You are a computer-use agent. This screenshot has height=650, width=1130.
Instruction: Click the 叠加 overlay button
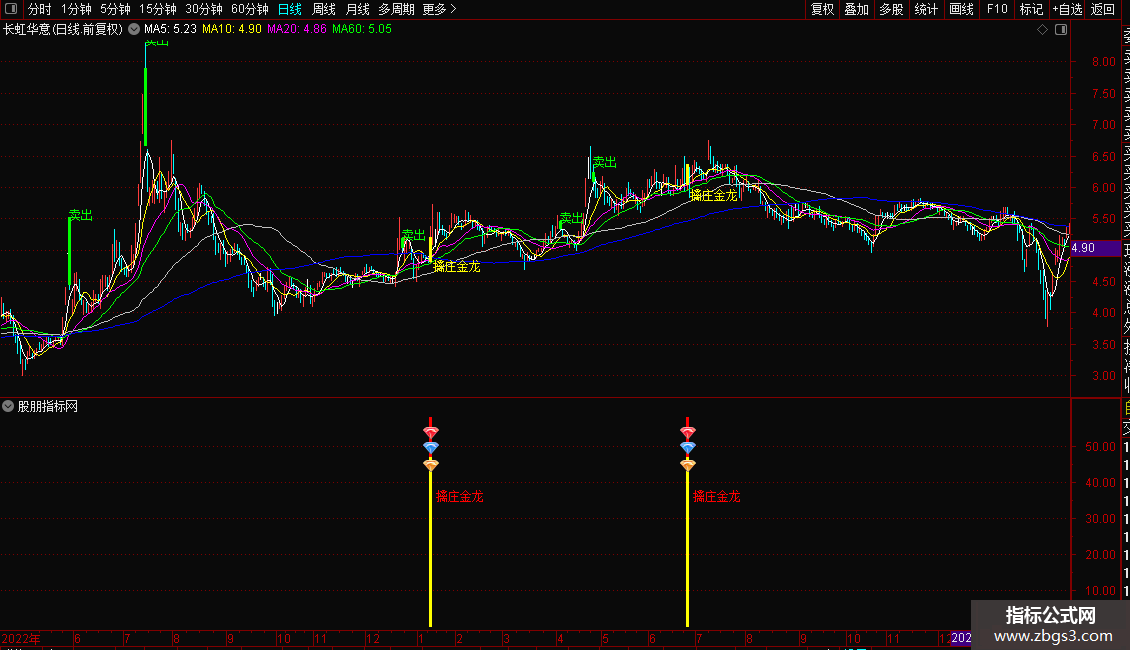click(857, 9)
